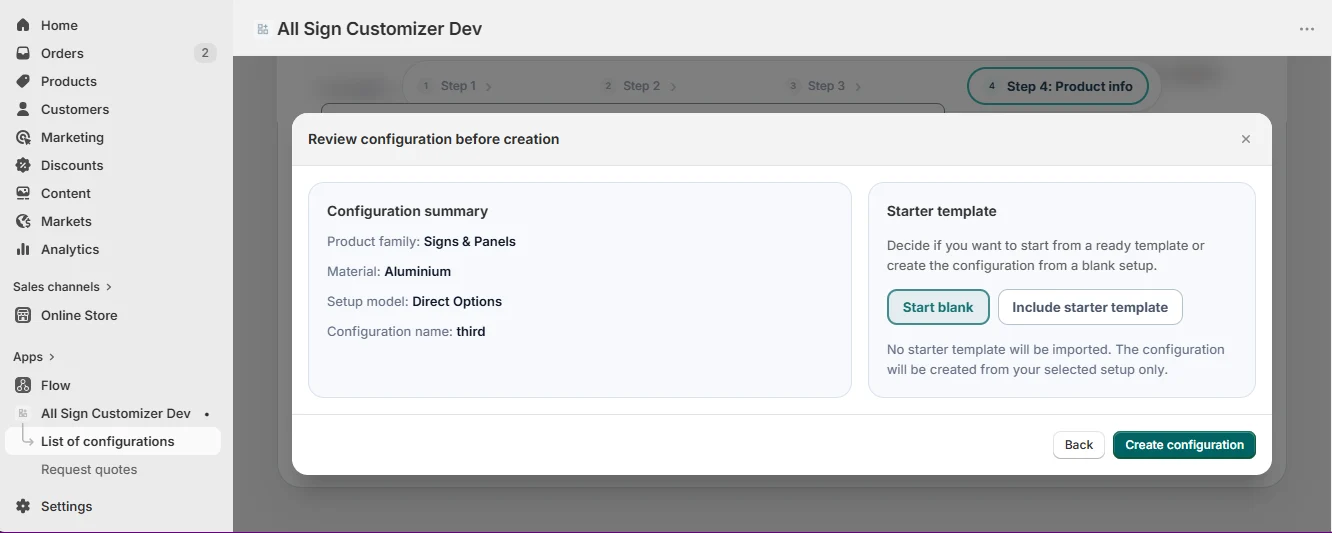The height and width of the screenshot is (533, 1332).
Task: Expand the Sales channels section
Action: point(62,287)
